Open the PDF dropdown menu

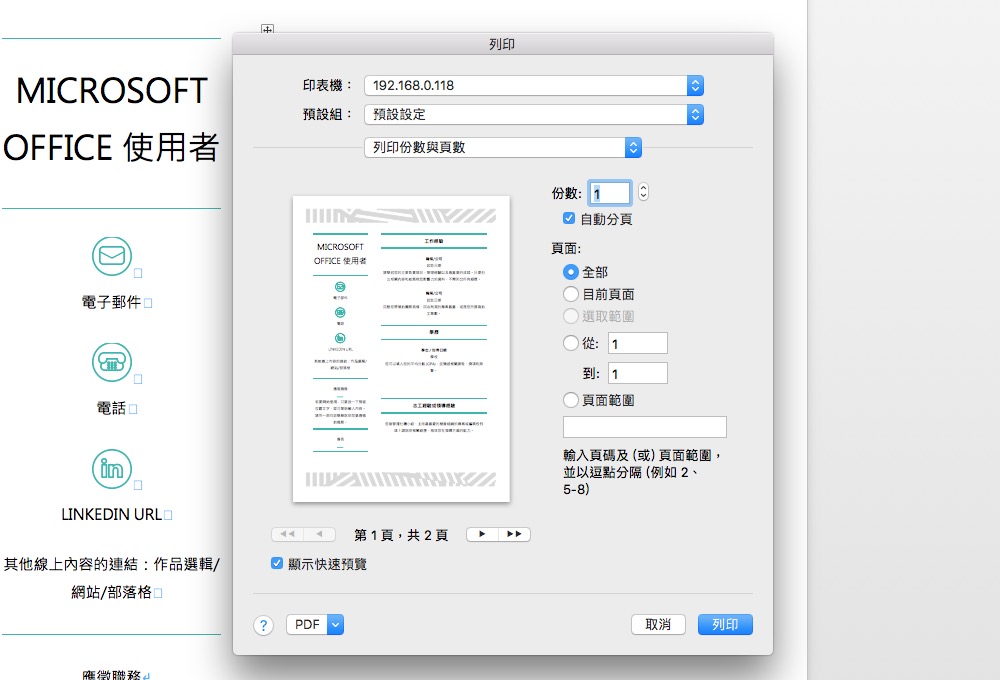point(315,625)
